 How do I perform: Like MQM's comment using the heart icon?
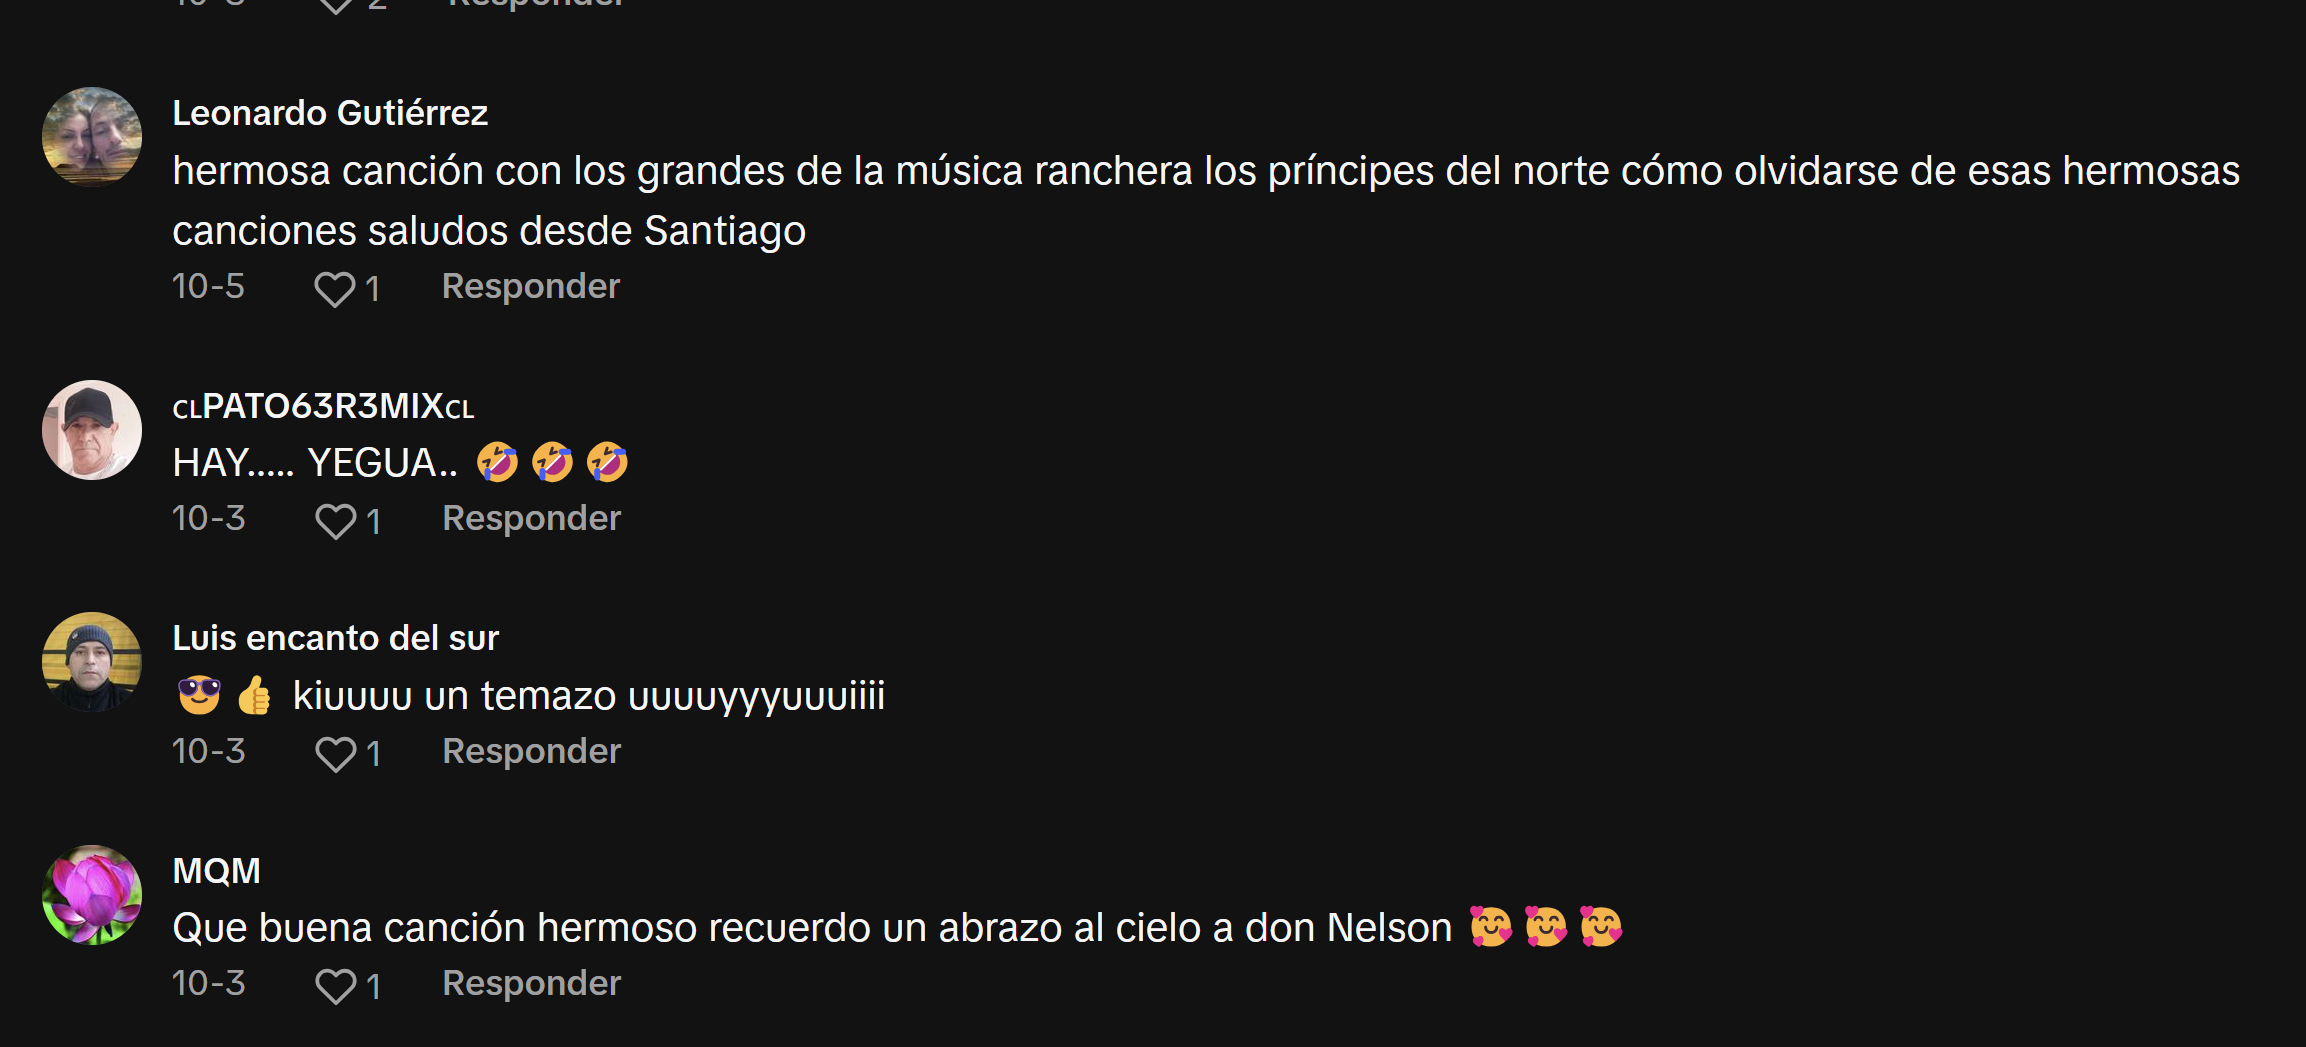click(x=335, y=986)
